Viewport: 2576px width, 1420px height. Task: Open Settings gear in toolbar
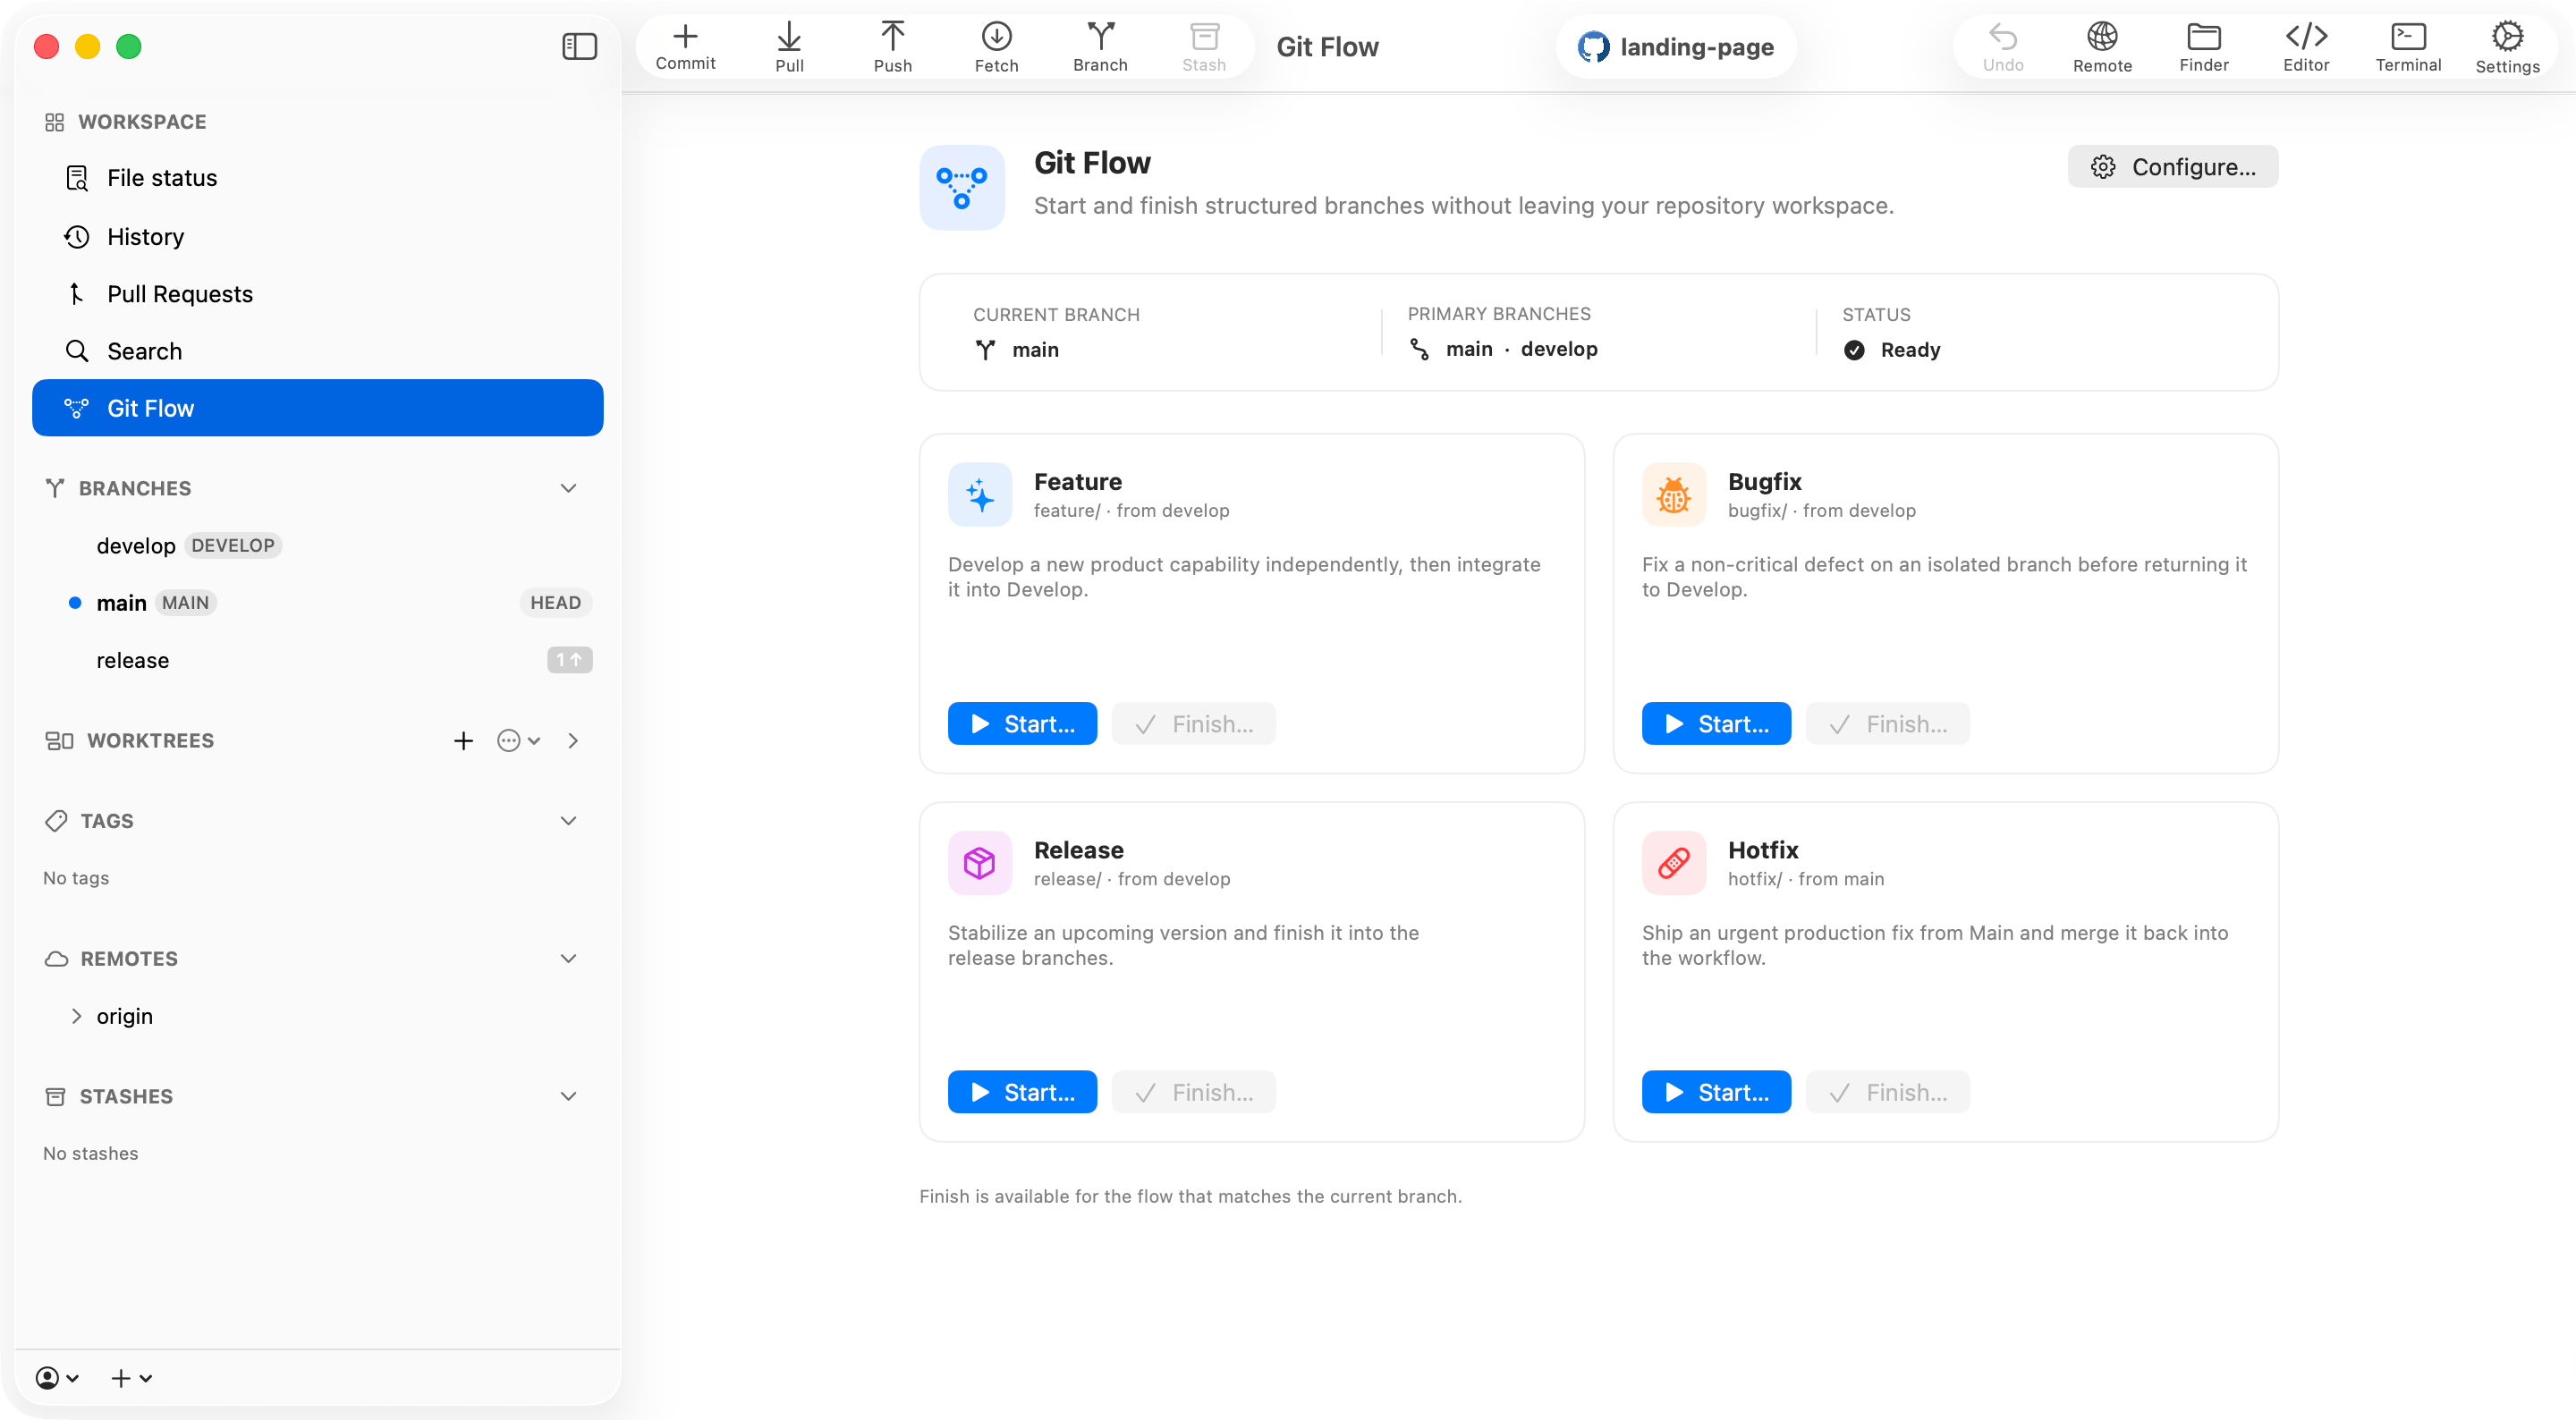click(2507, 47)
